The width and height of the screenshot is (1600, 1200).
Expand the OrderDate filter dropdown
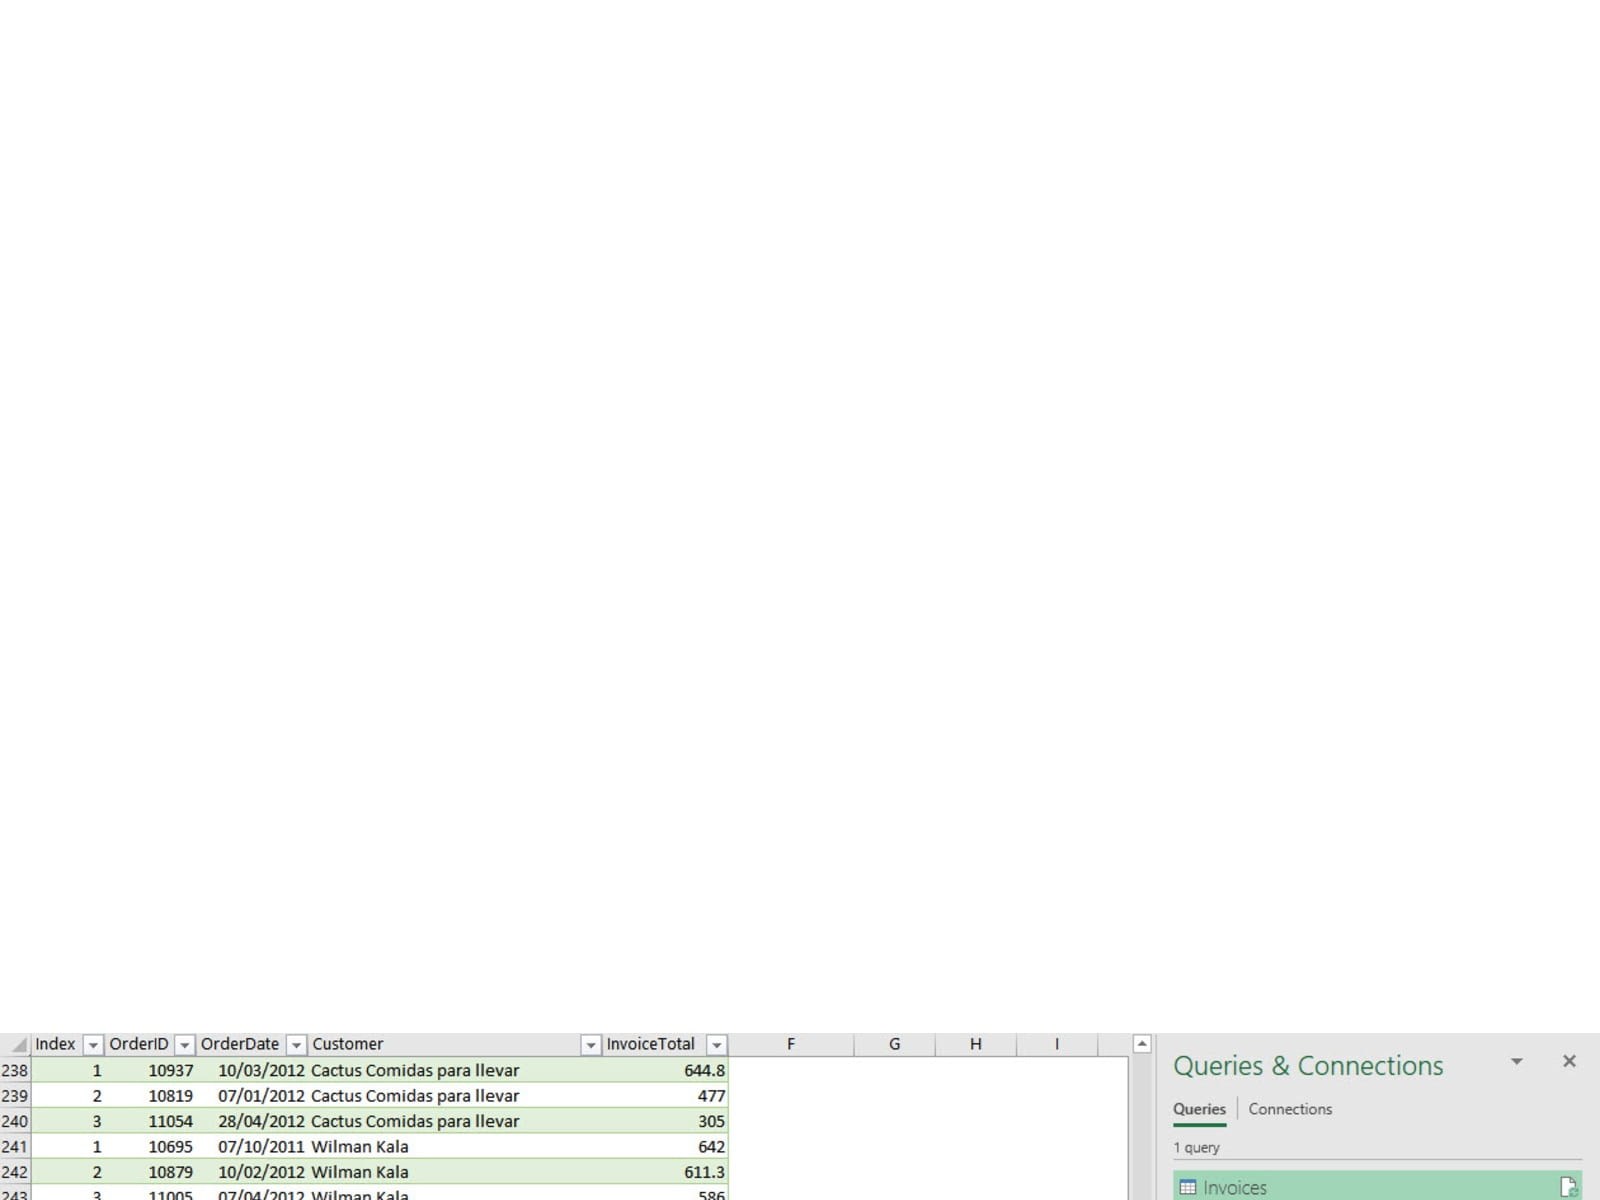(x=296, y=1045)
